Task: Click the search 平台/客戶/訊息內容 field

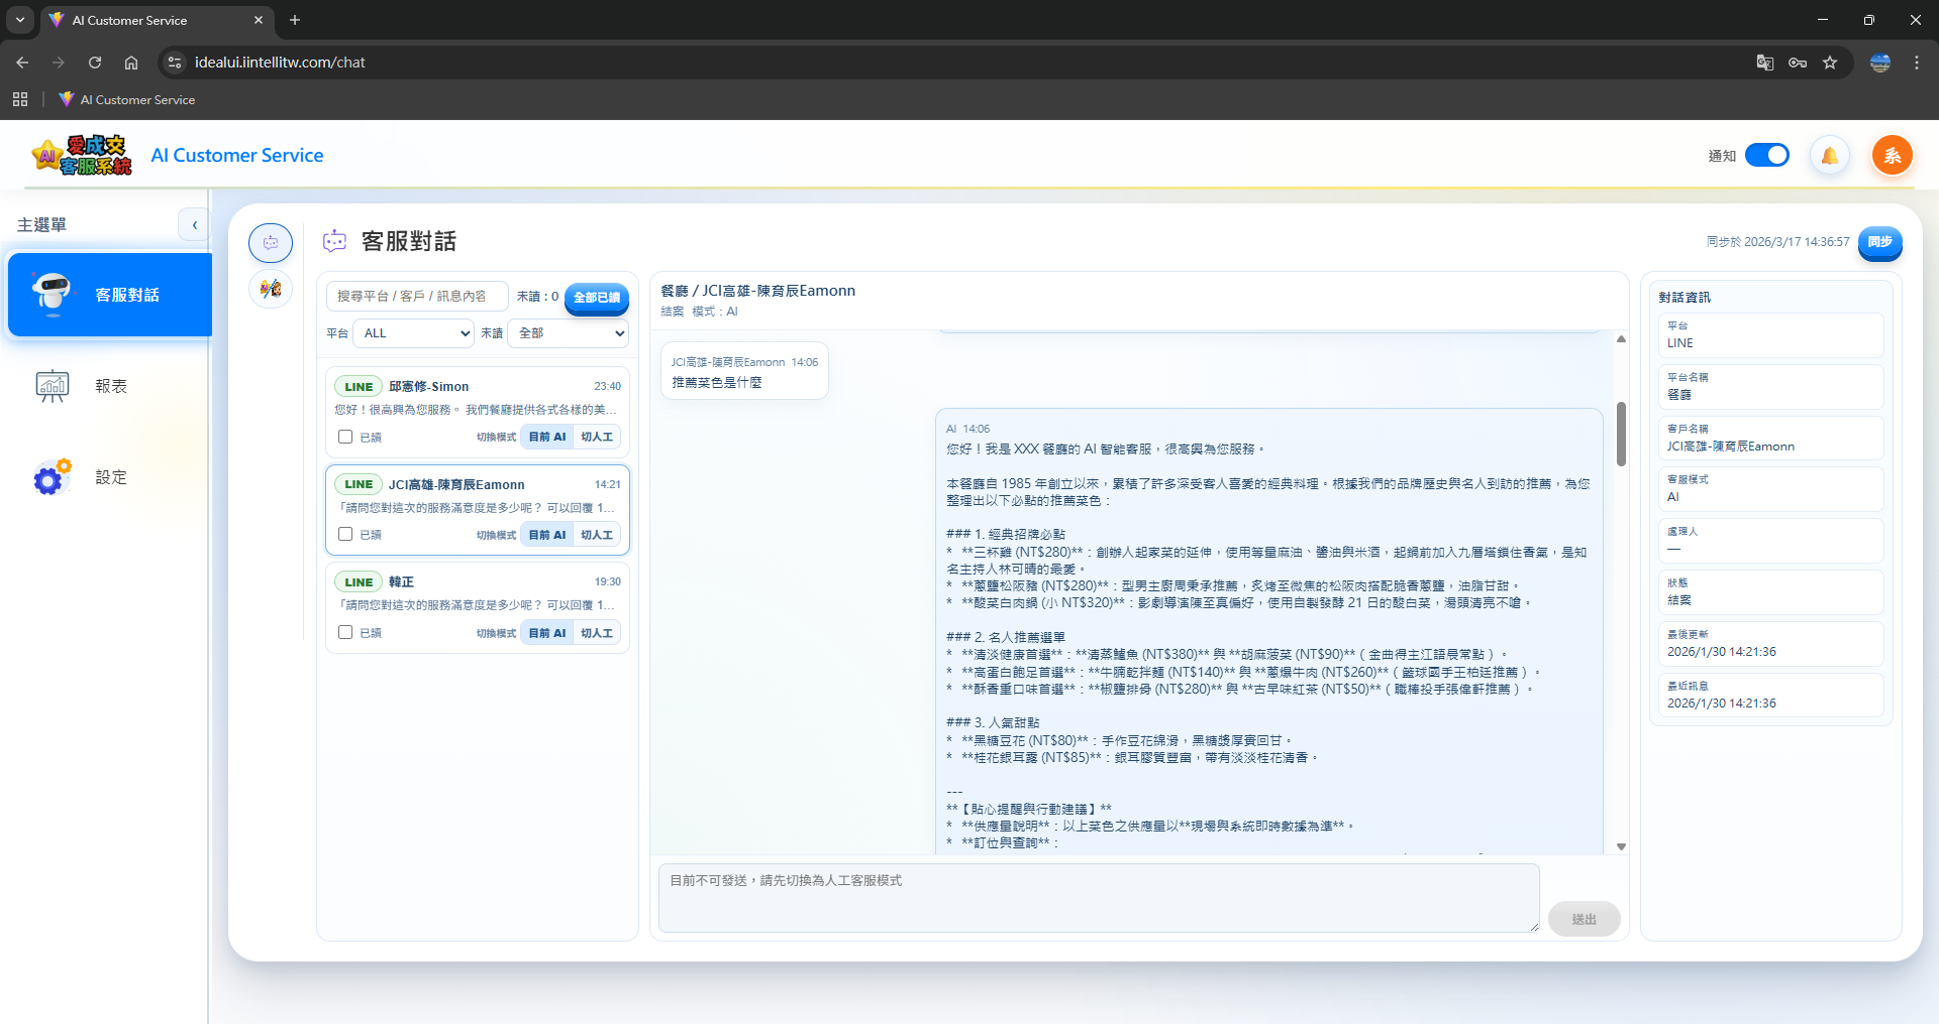Action: click(416, 296)
